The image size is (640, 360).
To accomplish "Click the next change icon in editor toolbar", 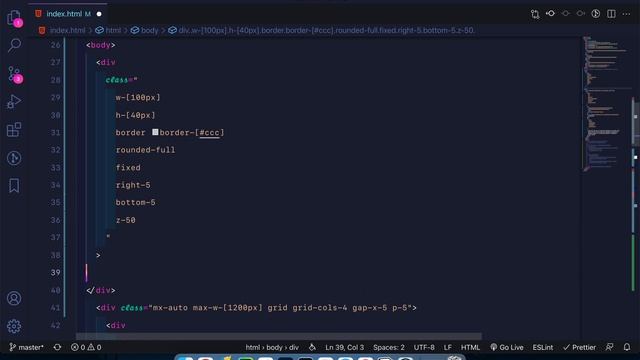I will (x=580, y=13).
